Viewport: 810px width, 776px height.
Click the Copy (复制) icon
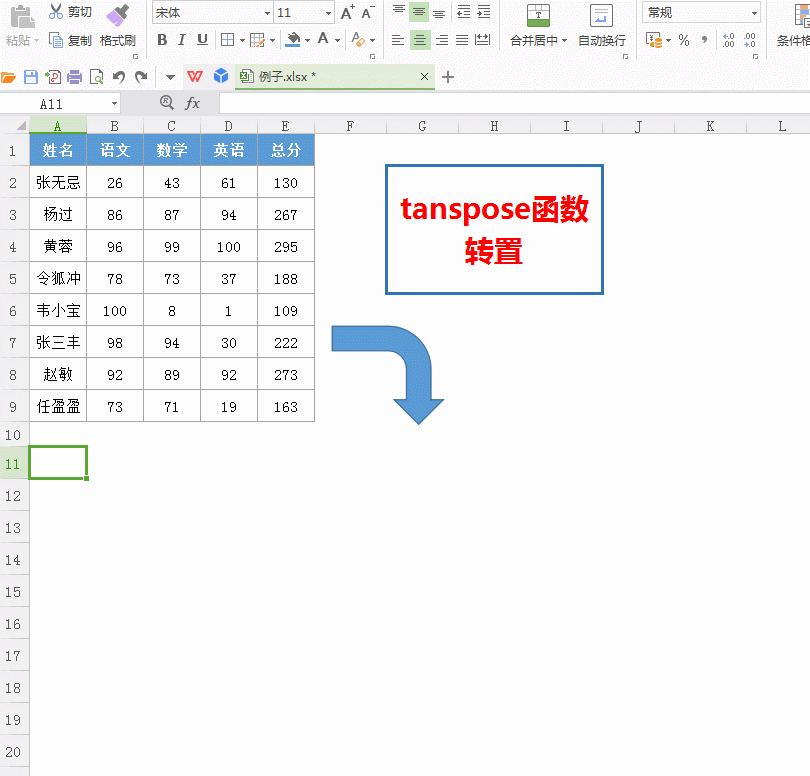tap(55, 40)
